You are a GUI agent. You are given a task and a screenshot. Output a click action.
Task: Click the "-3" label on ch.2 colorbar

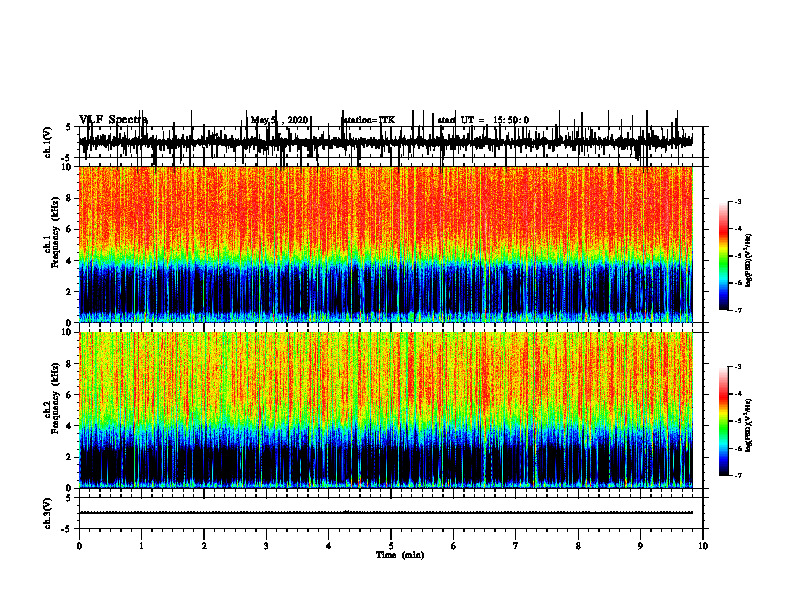click(737, 367)
